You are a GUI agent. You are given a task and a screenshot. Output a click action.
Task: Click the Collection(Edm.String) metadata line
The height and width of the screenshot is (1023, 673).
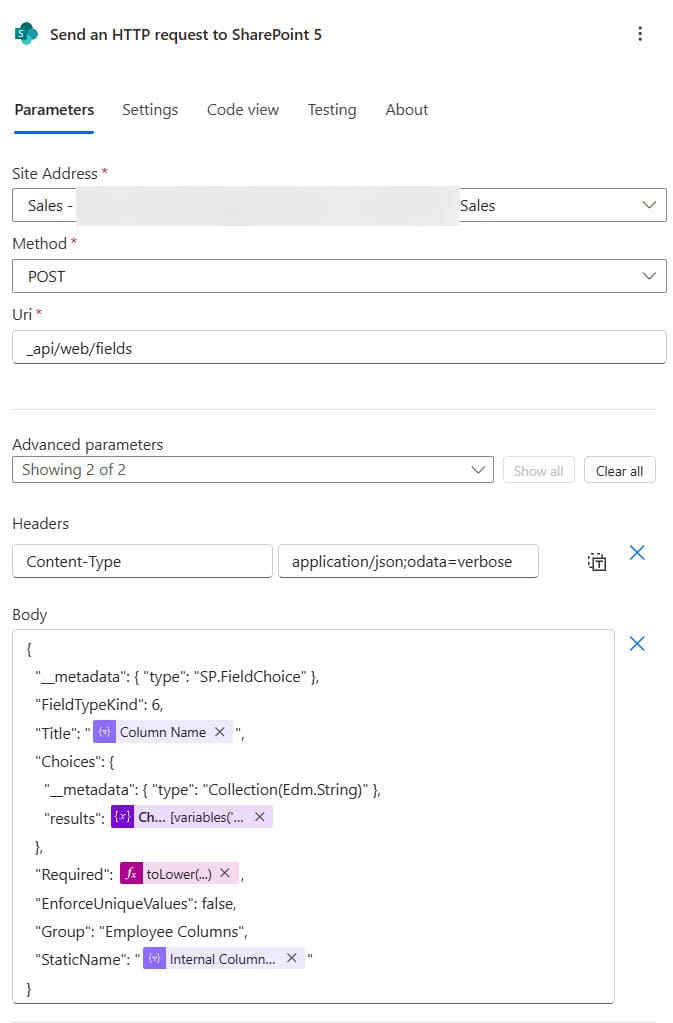tap(213, 789)
